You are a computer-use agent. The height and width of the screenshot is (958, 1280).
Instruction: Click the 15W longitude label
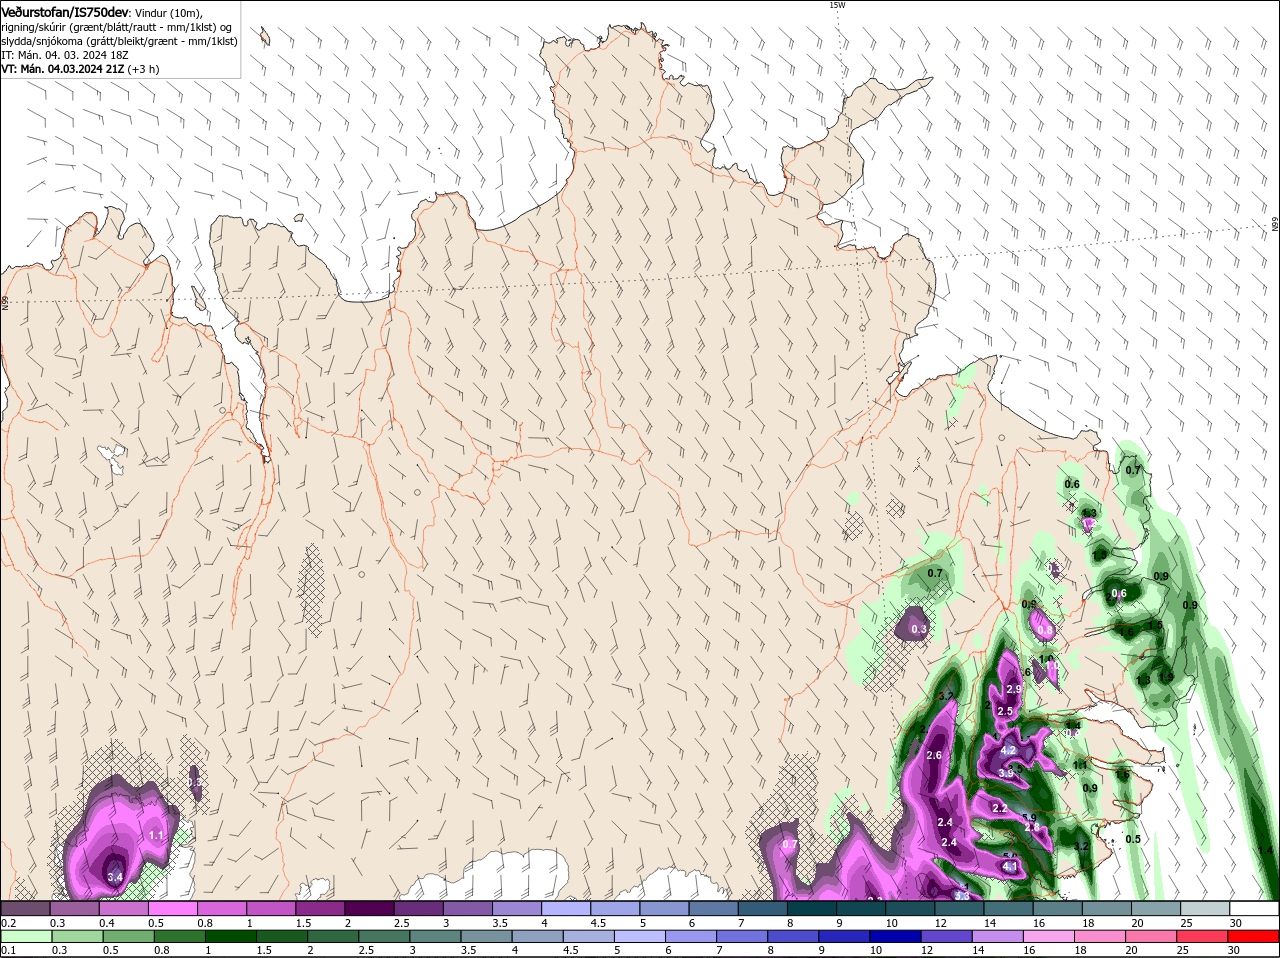(837, 5)
